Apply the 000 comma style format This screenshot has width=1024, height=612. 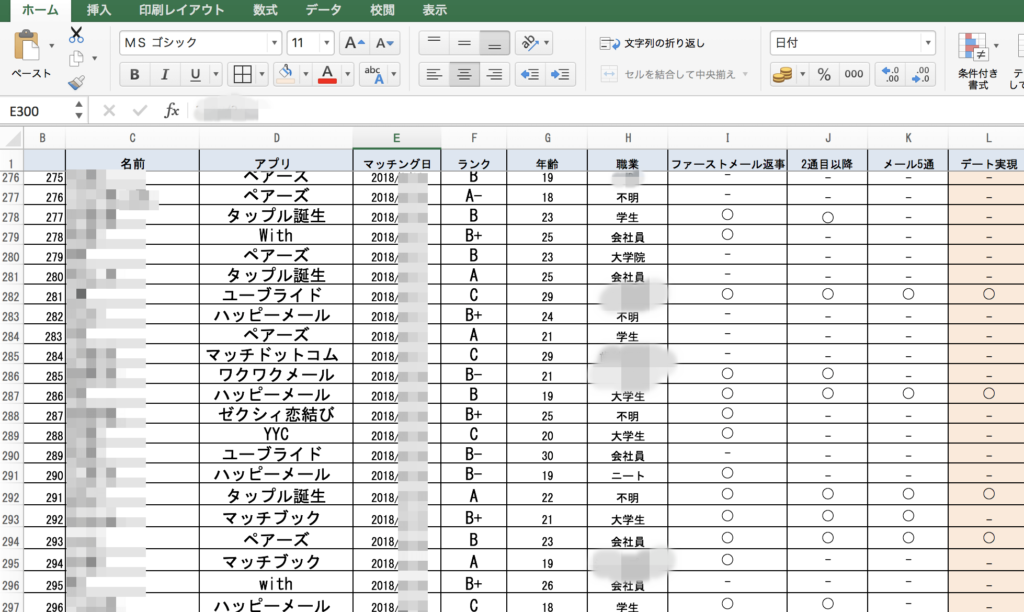854,74
